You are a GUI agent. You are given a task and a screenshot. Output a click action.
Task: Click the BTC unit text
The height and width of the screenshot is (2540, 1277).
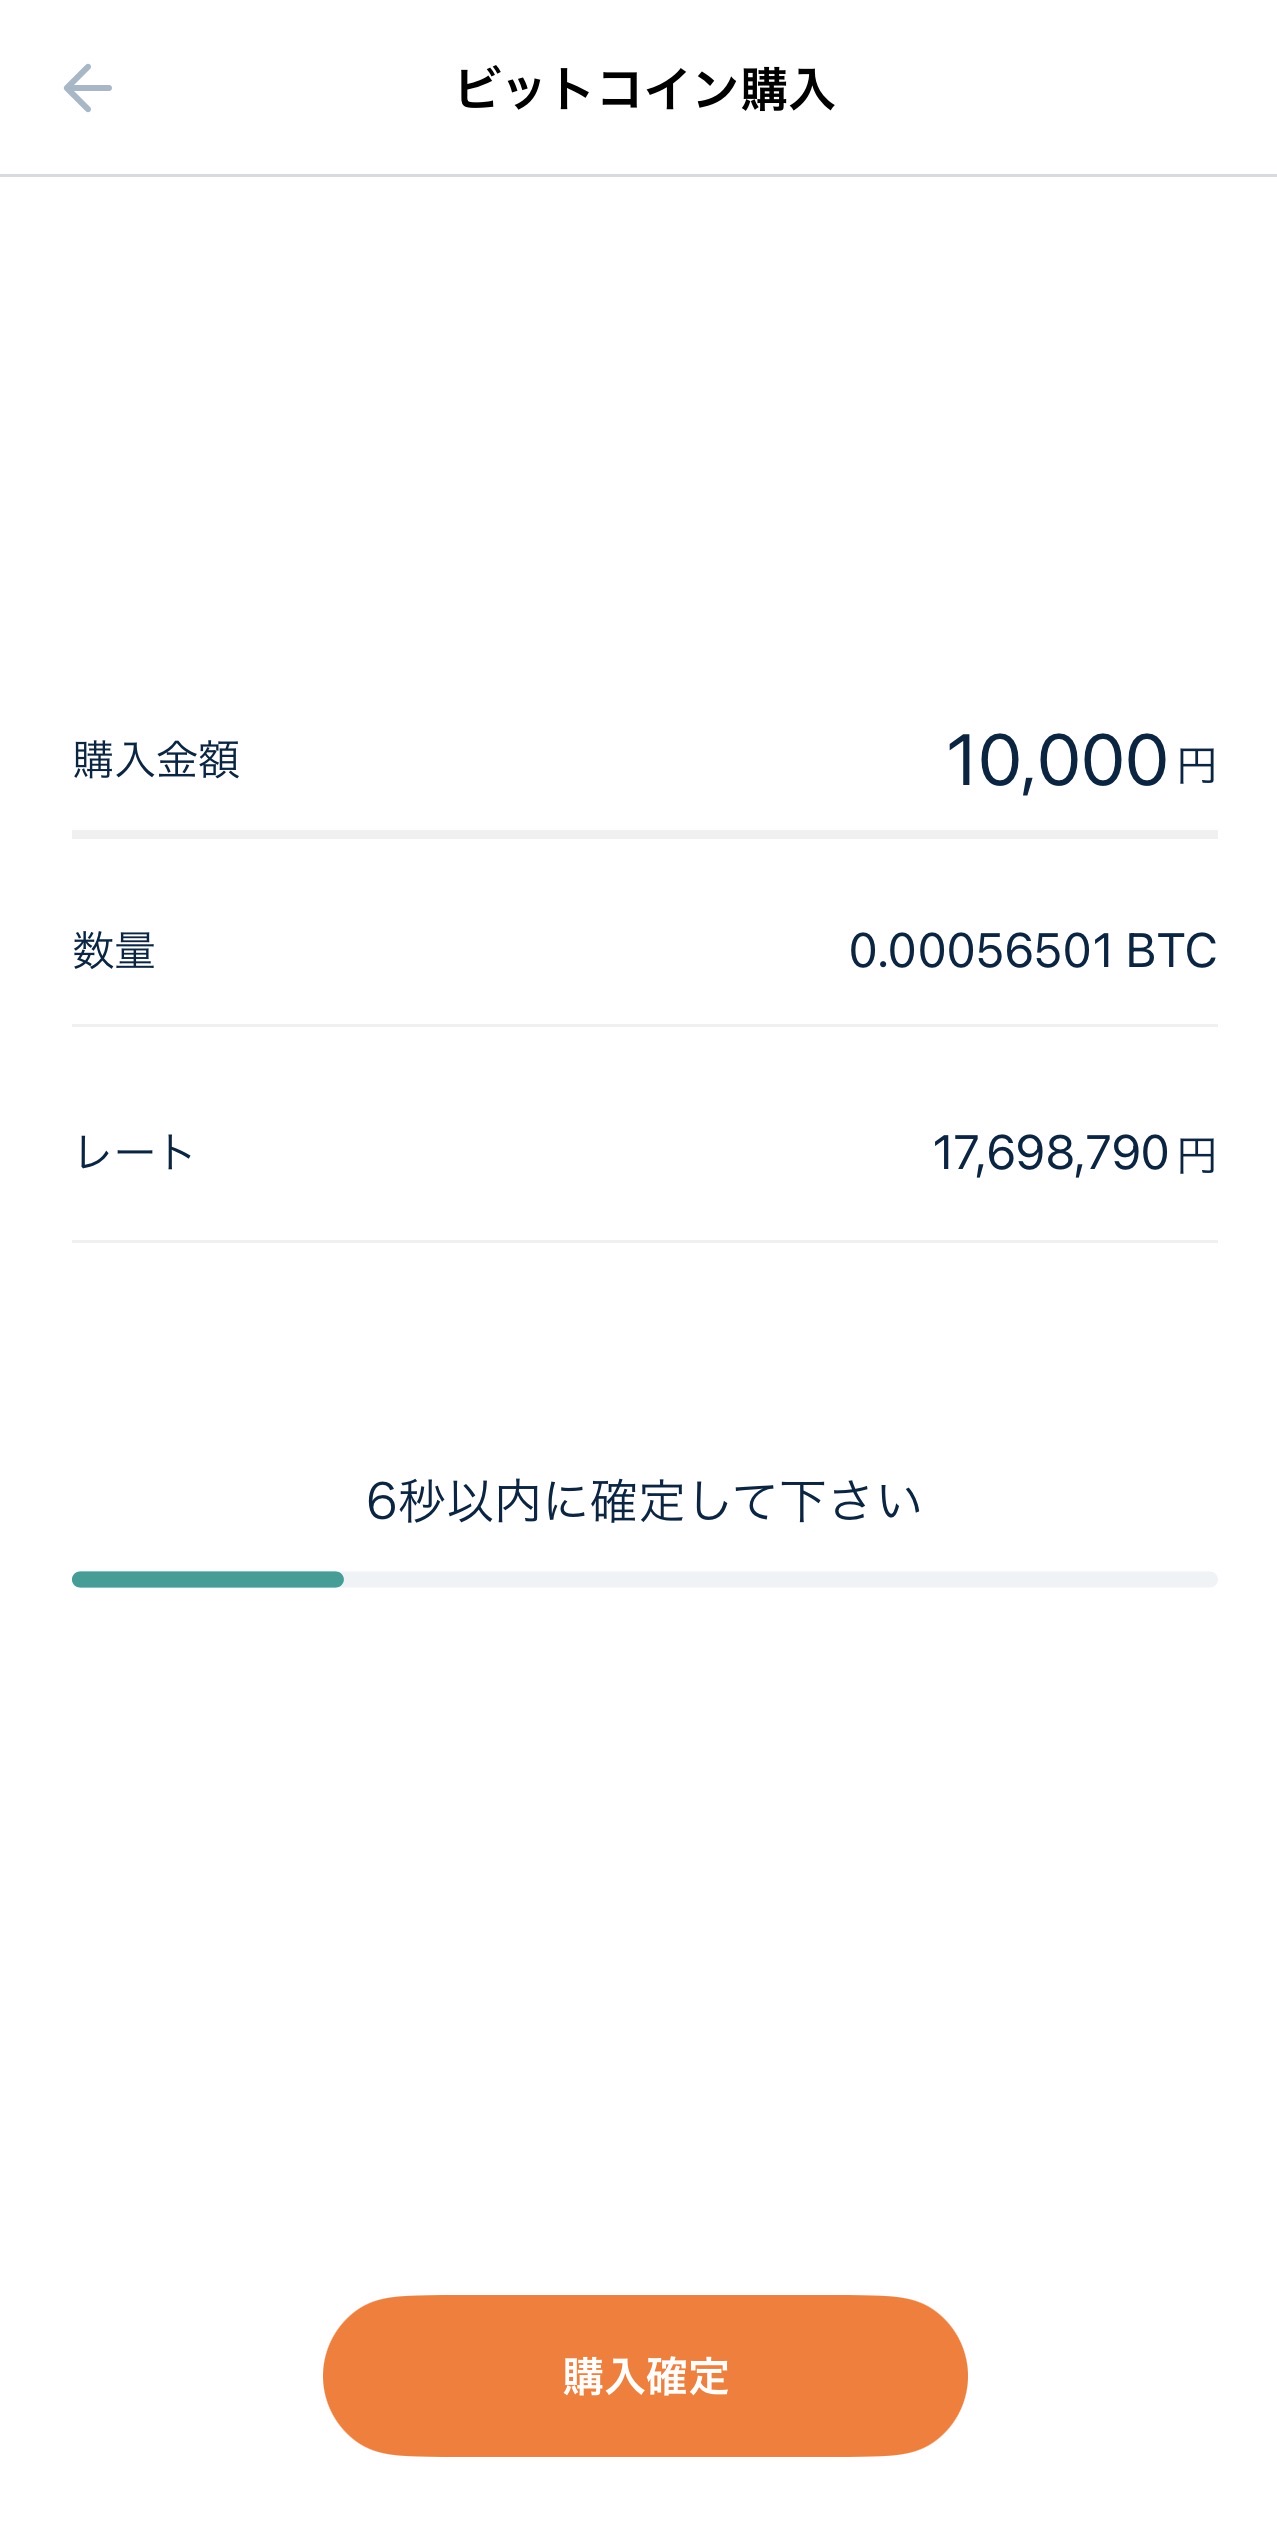[1171, 951]
